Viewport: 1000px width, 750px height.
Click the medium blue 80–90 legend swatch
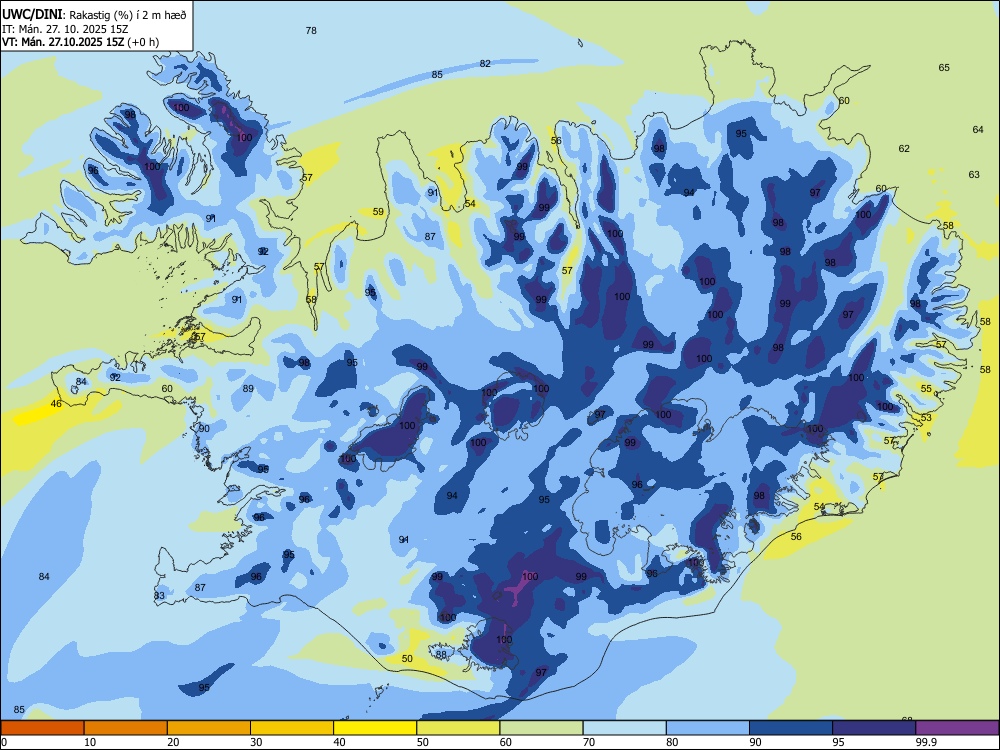708,728
